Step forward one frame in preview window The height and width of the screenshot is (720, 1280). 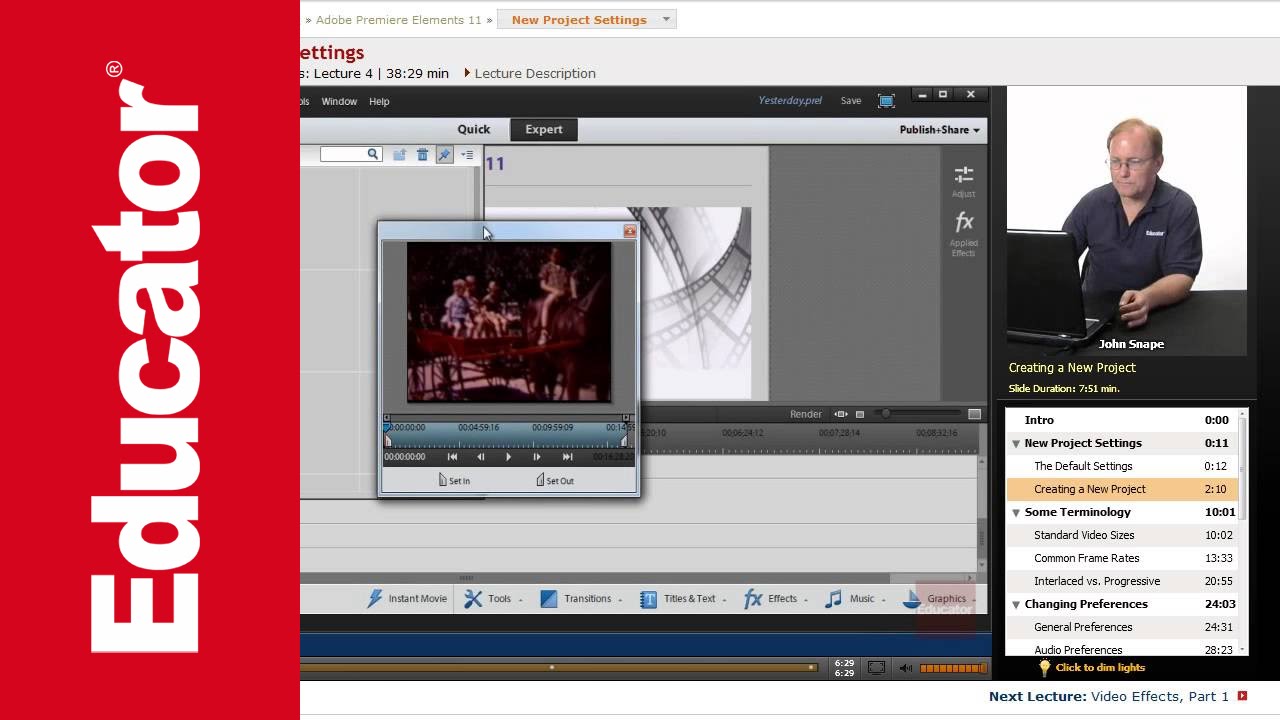tap(536, 456)
